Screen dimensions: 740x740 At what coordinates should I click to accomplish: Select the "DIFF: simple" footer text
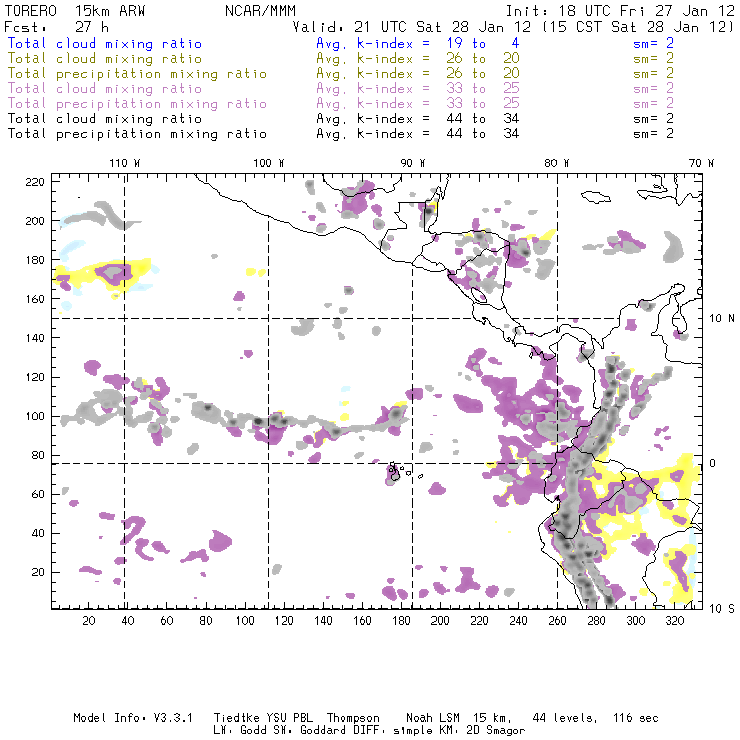pyautogui.click(x=391, y=731)
